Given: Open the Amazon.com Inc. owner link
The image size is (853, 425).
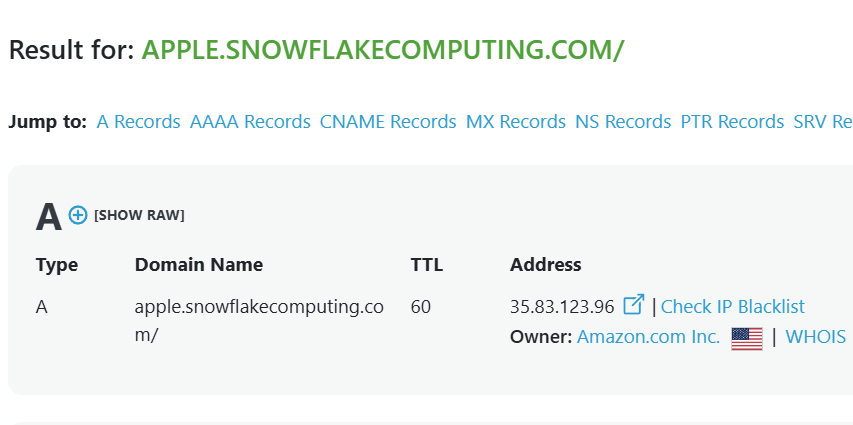Looking at the screenshot, I should tap(648, 337).
